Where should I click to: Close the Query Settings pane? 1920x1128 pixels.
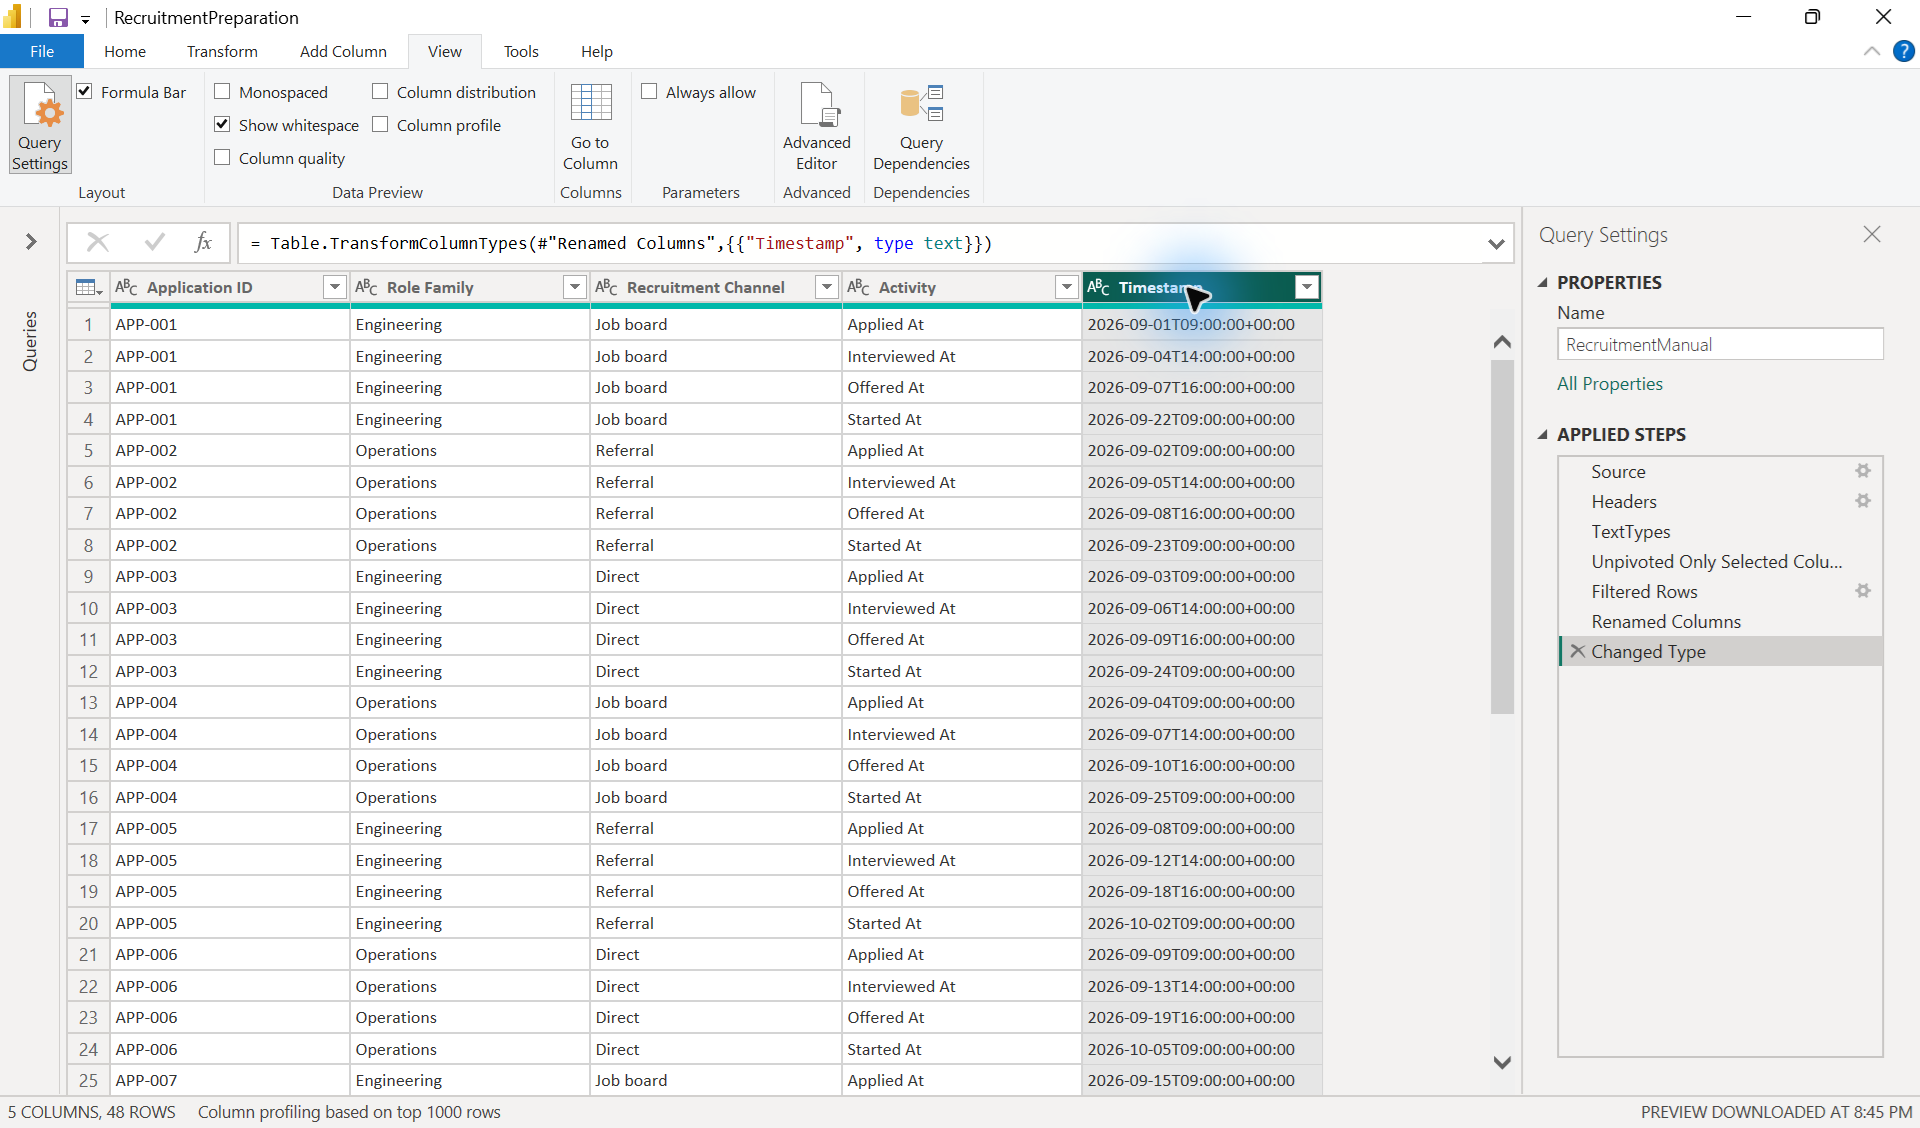pos(1872,234)
